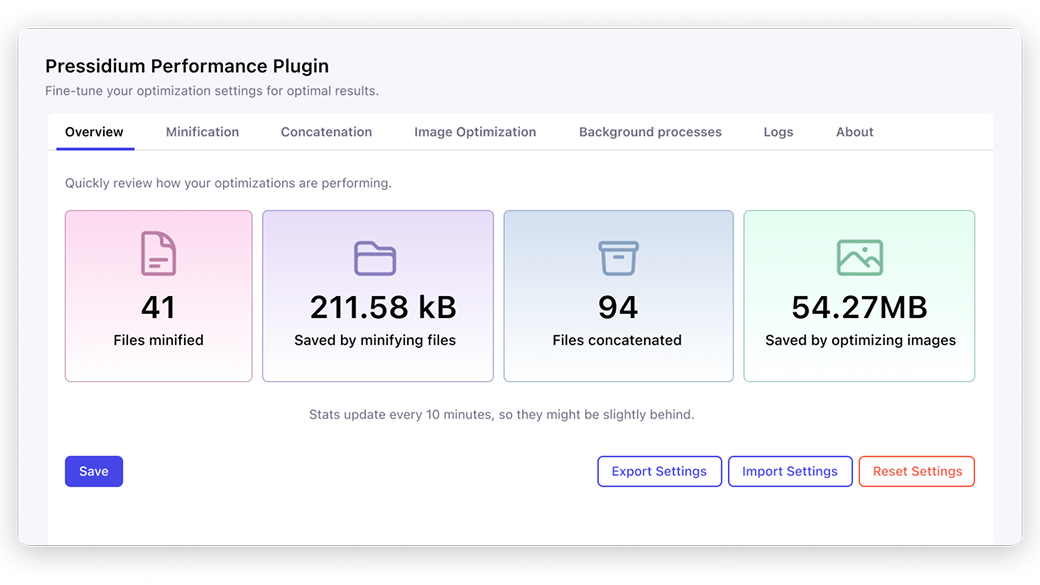The width and height of the screenshot is (1040, 585).
Task: Click the Save button
Action: click(x=94, y=471)
